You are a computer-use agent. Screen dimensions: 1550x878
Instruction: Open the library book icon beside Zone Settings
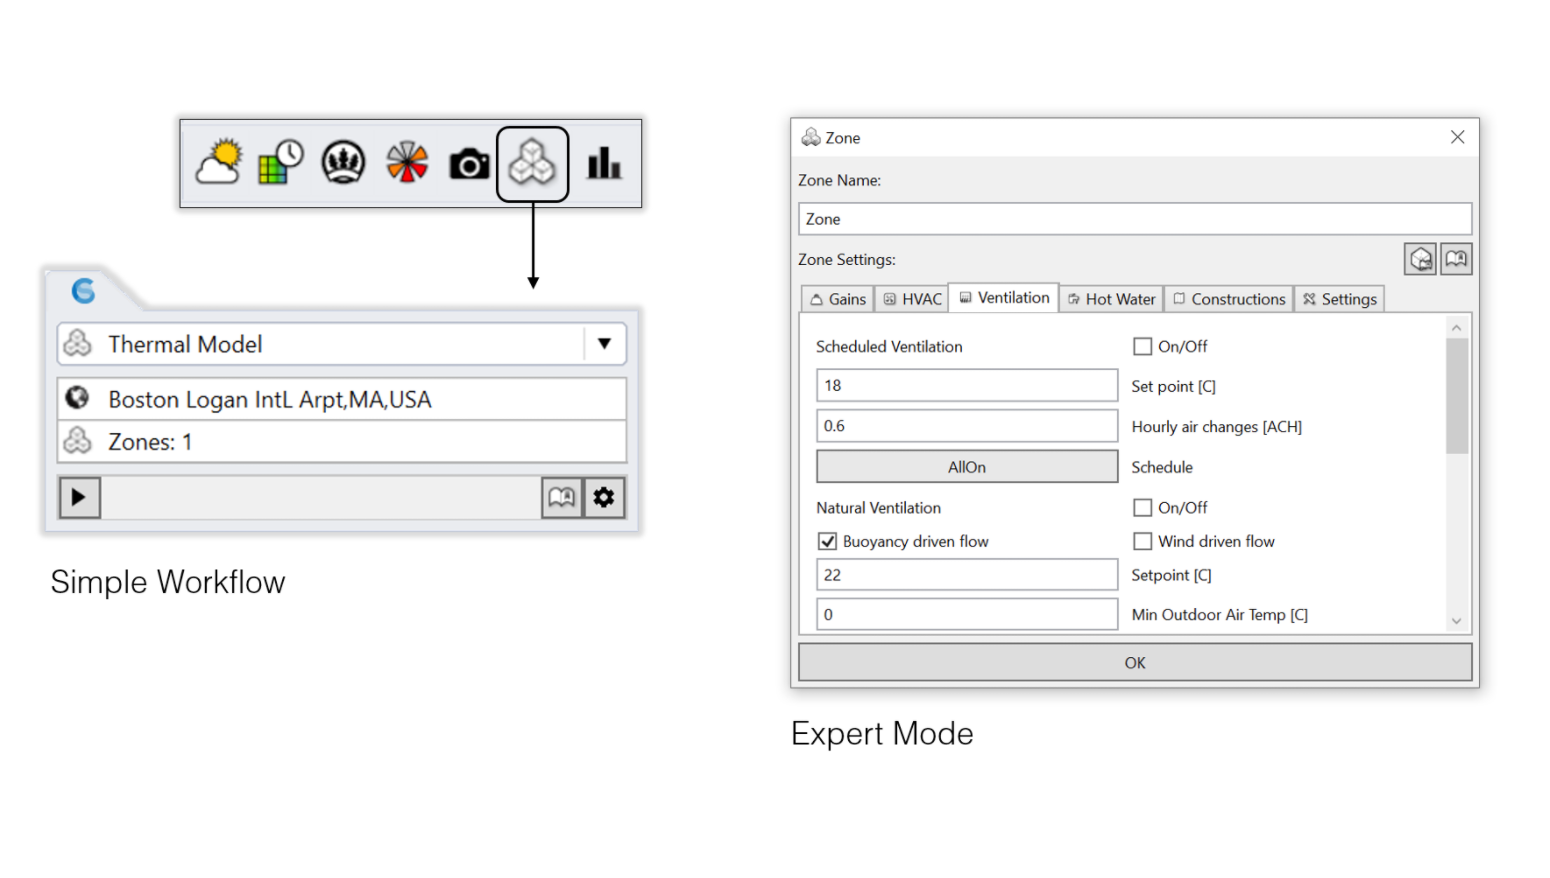point(1456,260)
